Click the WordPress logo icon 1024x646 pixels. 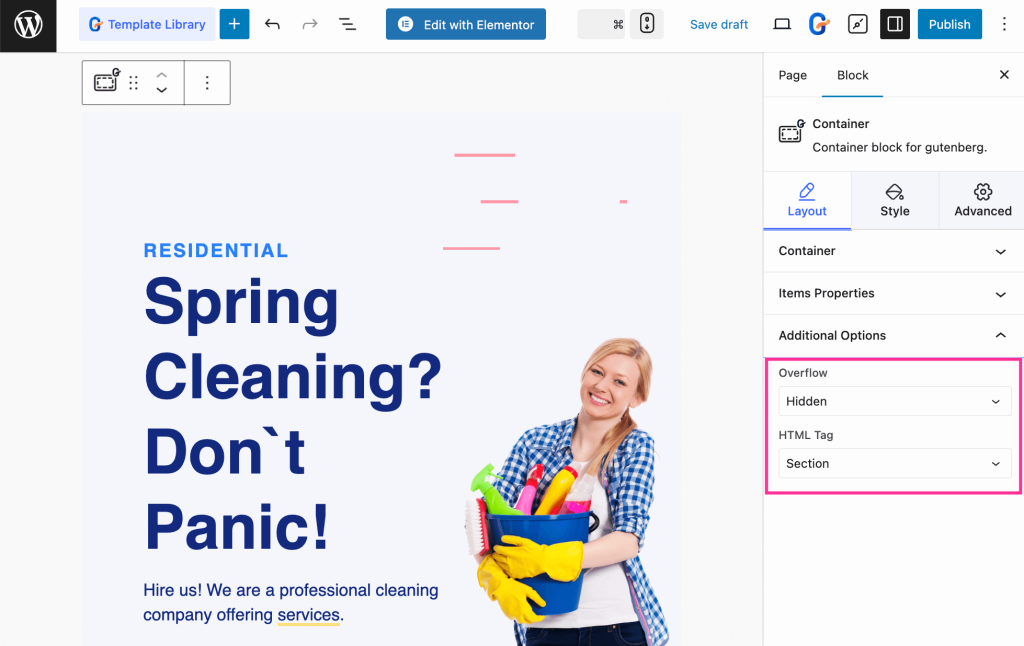pyautogui.click(x=26, y=24)
